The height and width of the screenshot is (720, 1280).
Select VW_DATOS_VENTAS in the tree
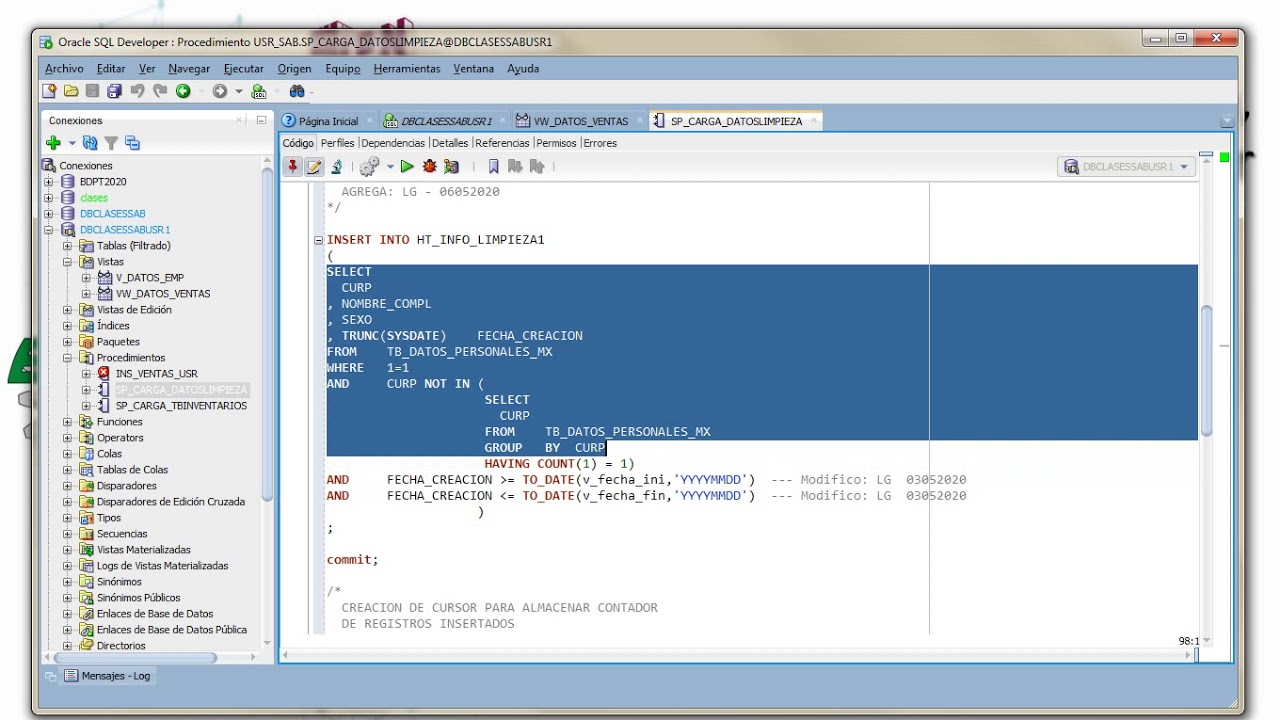click(163, 294)
